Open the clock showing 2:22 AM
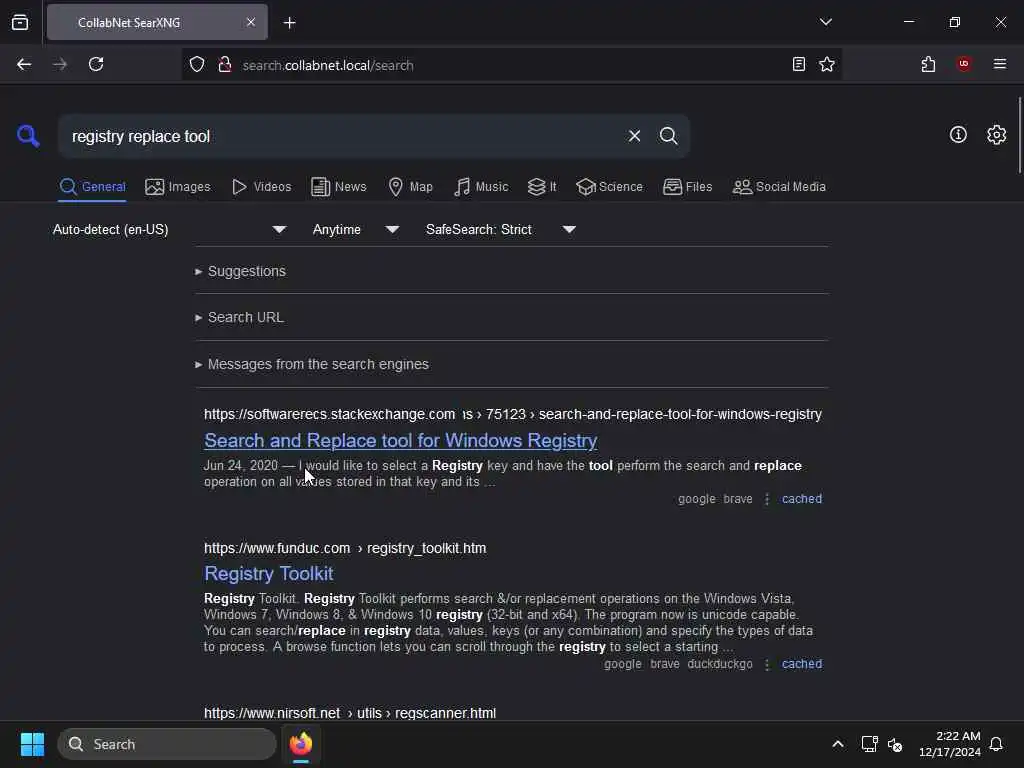Viewport: 1024px width, 768px height. pos(950,744)
